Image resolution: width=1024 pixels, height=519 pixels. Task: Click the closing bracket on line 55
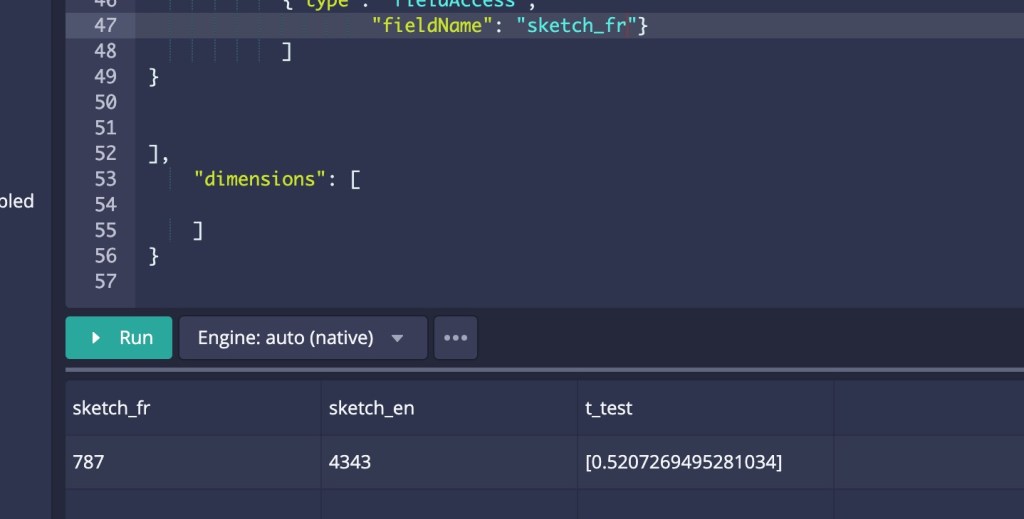click(198, 231)
